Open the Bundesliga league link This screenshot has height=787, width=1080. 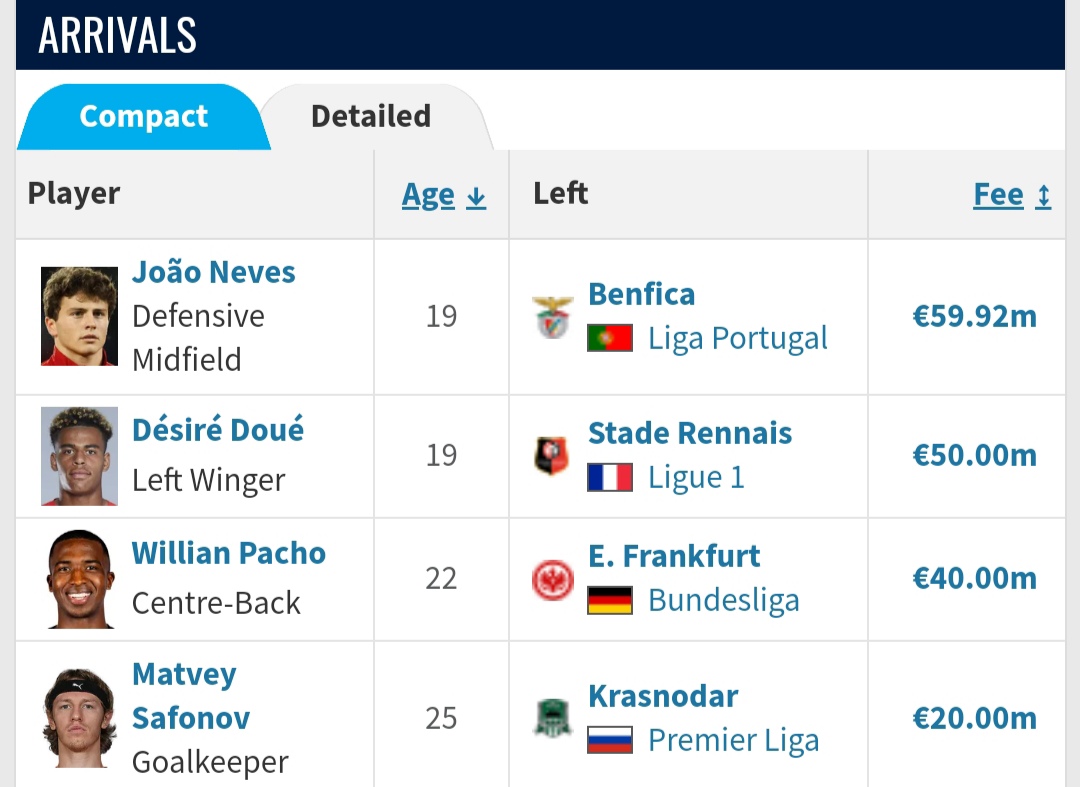pos(724,600)
